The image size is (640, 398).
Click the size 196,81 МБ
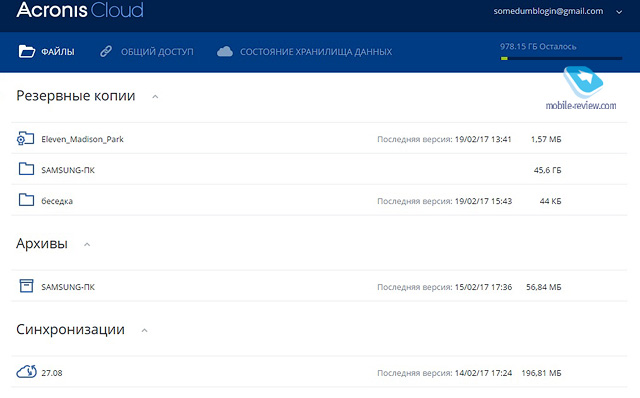[x=542, y=373]
